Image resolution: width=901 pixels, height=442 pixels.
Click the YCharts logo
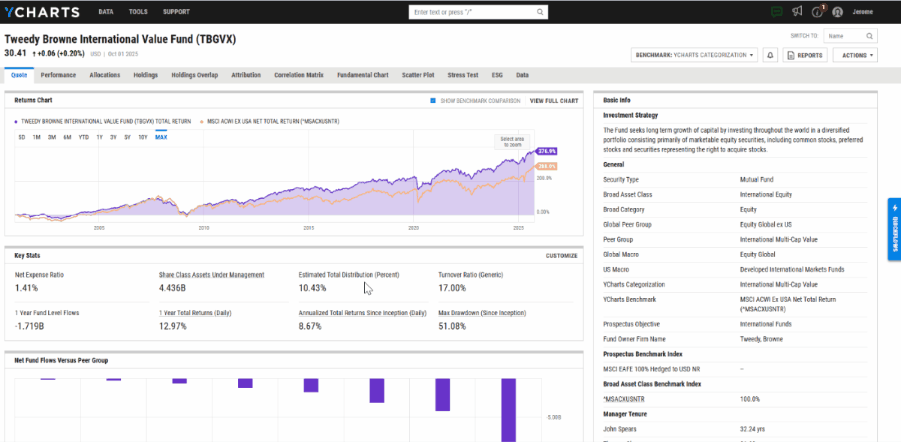41,12
